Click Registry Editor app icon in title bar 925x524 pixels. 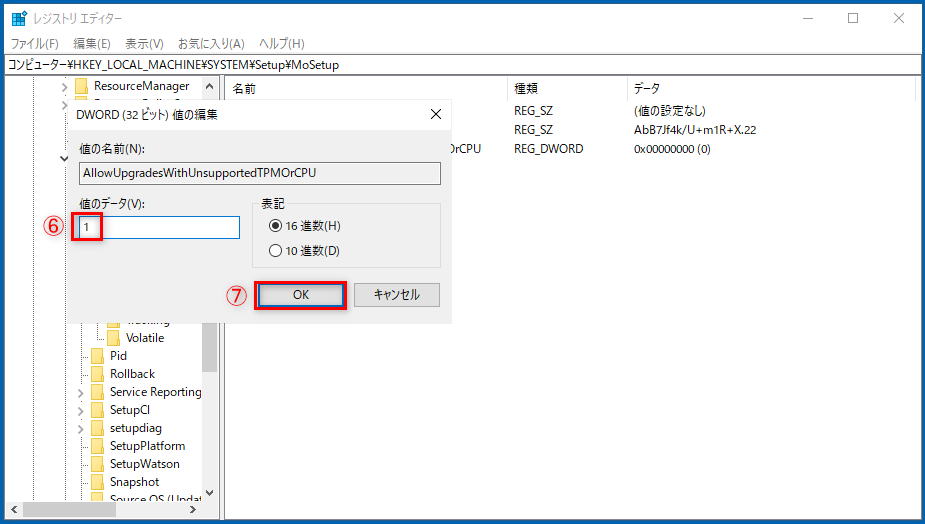pyautogui.click(x=19, y=18)
